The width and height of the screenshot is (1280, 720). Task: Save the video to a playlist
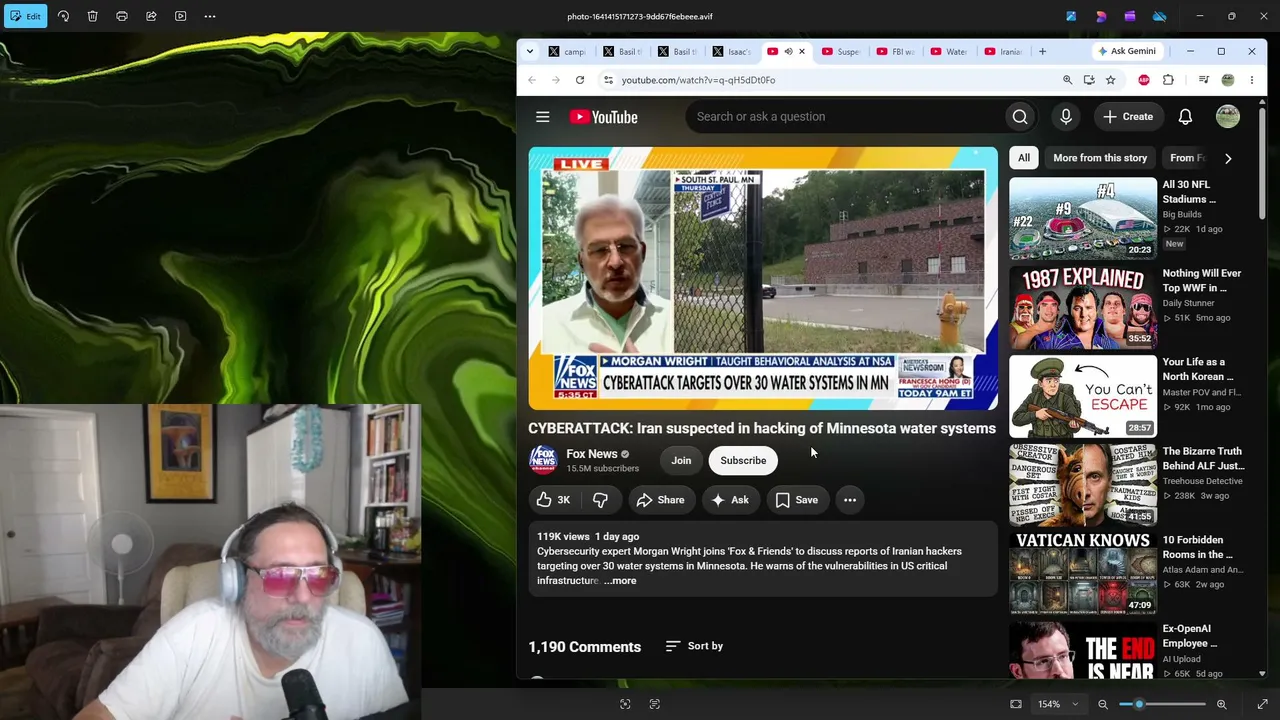pos(797,500)
